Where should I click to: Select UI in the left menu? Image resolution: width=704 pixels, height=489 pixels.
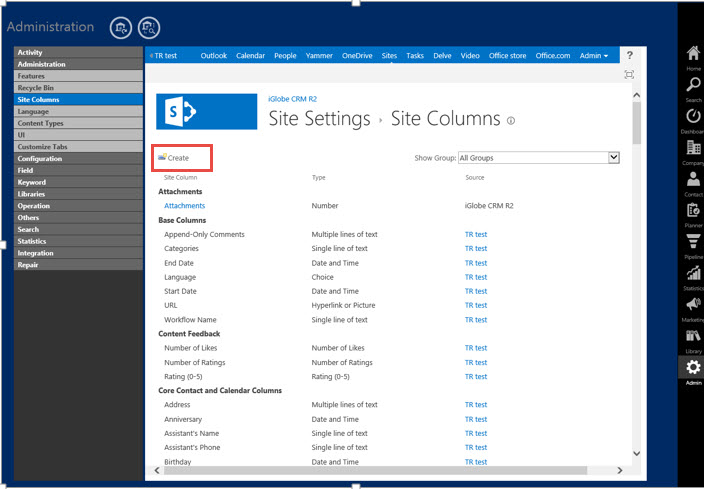(78, 135)
